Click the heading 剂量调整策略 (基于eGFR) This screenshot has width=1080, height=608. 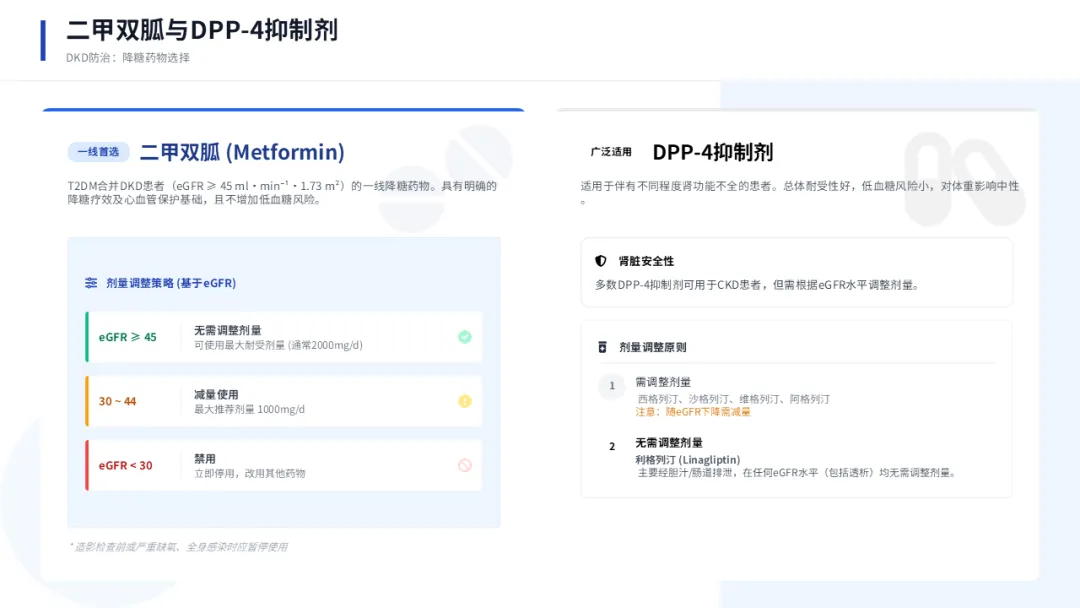(x=171, y=283)
